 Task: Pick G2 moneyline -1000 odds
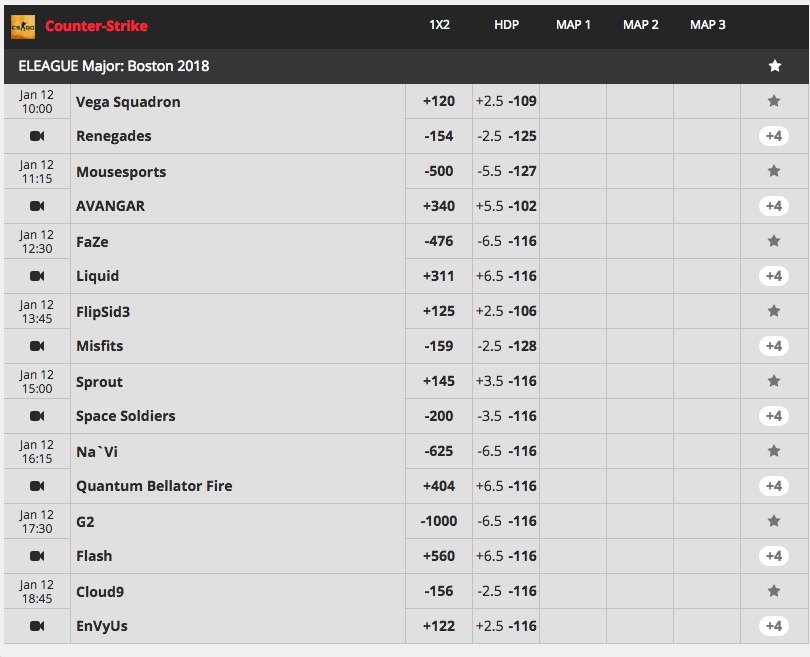(x=439, y=521)
